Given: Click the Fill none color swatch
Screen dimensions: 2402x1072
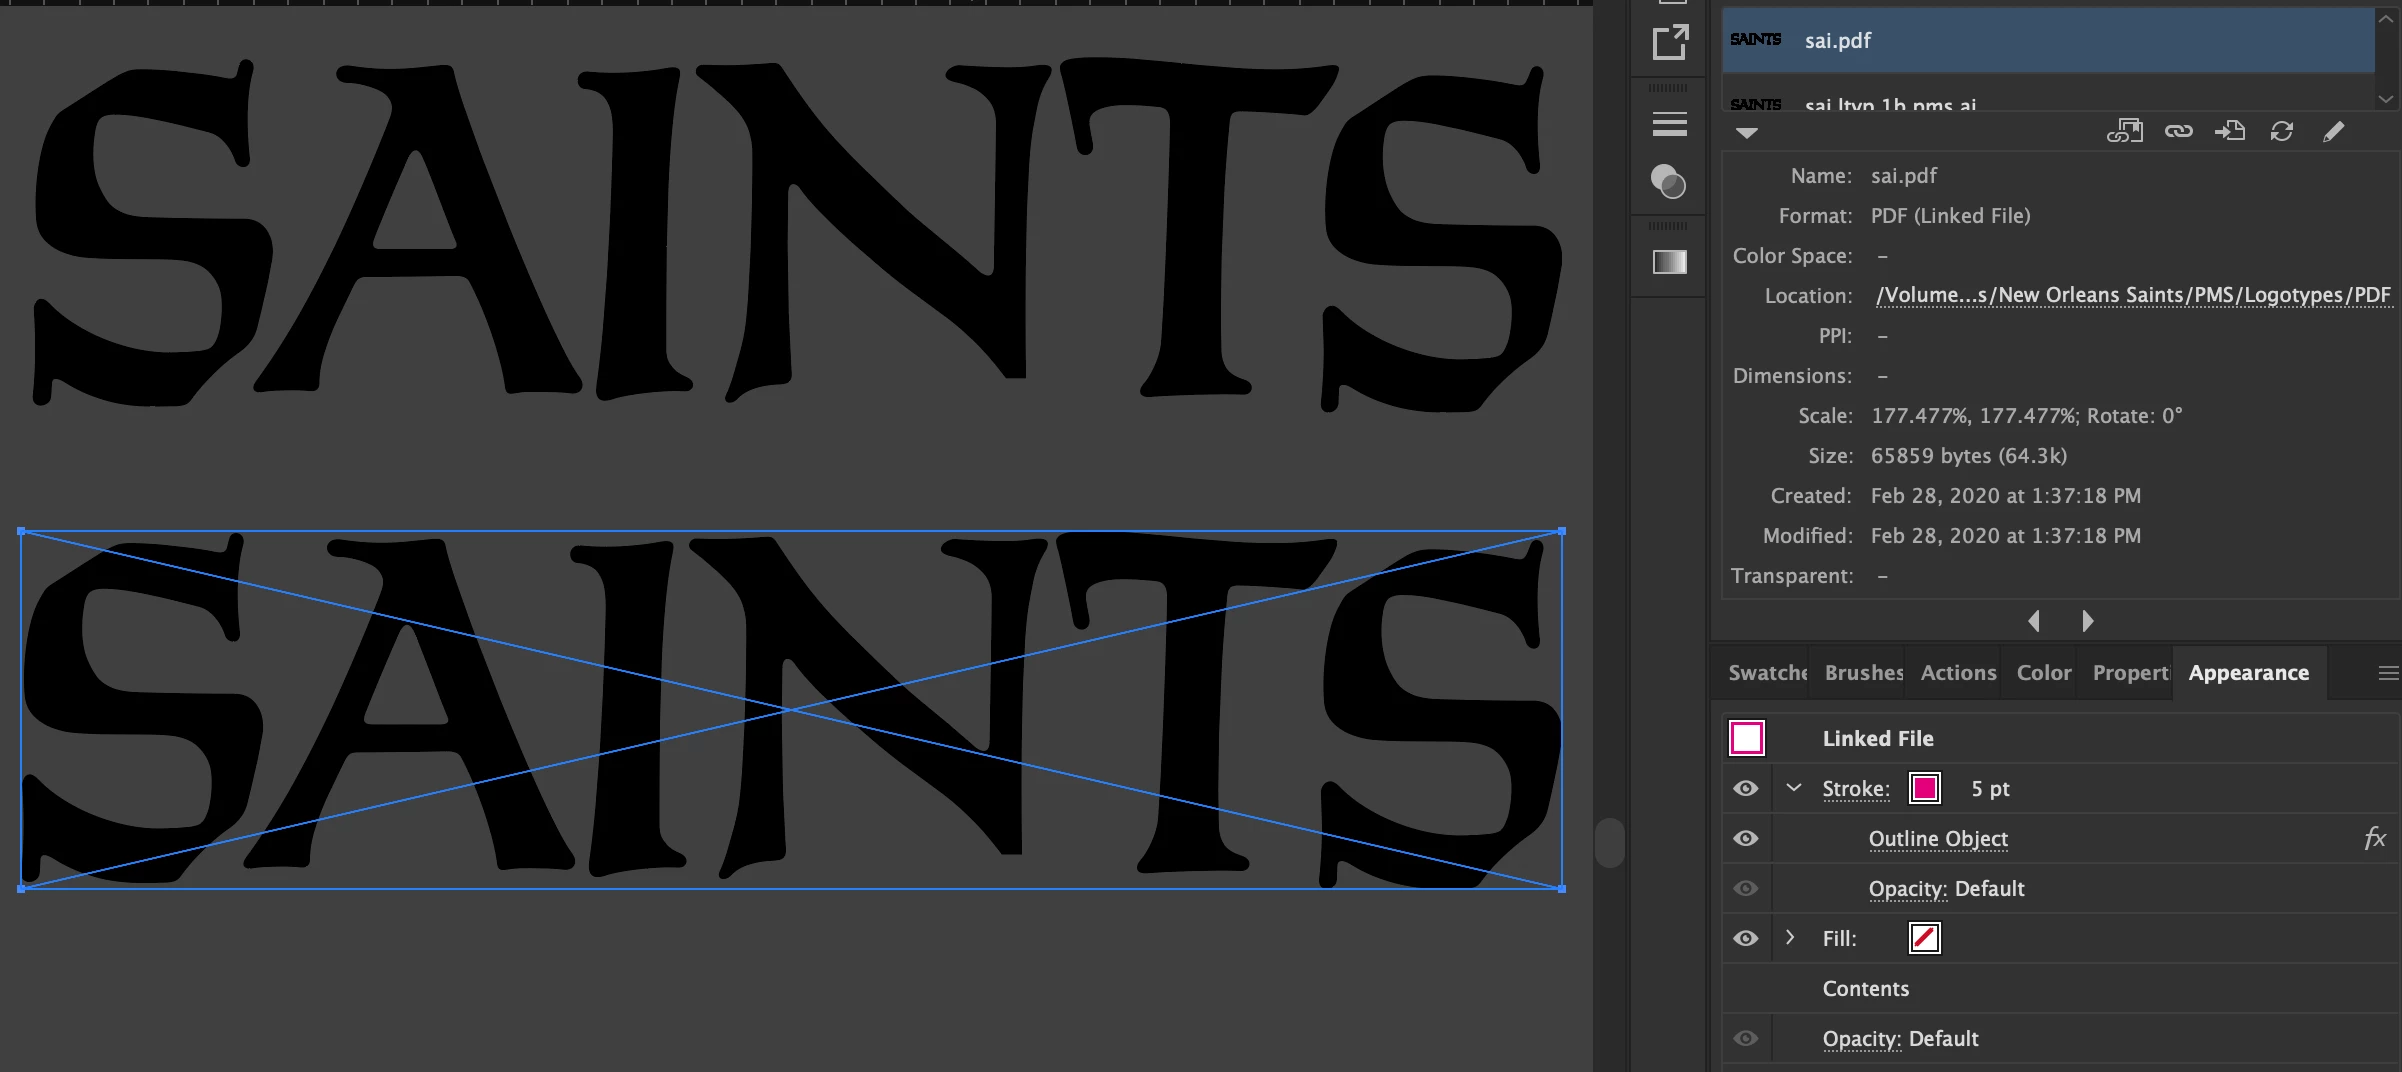Looking at the screenshot, I should click(x=1925, y=938).
